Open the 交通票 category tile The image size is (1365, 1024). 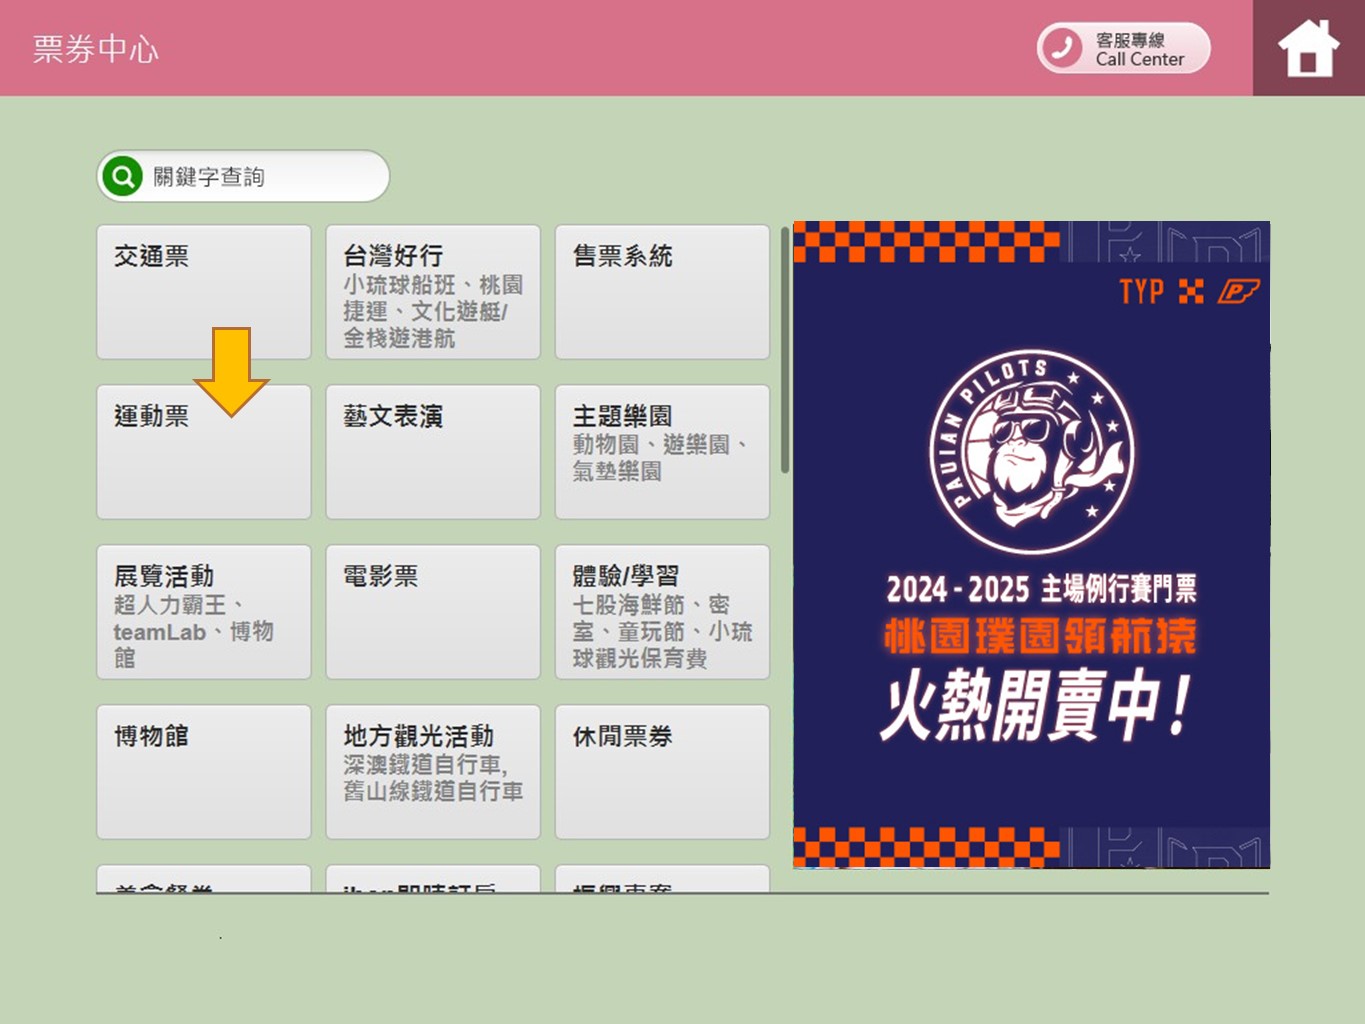click(204, 292)
